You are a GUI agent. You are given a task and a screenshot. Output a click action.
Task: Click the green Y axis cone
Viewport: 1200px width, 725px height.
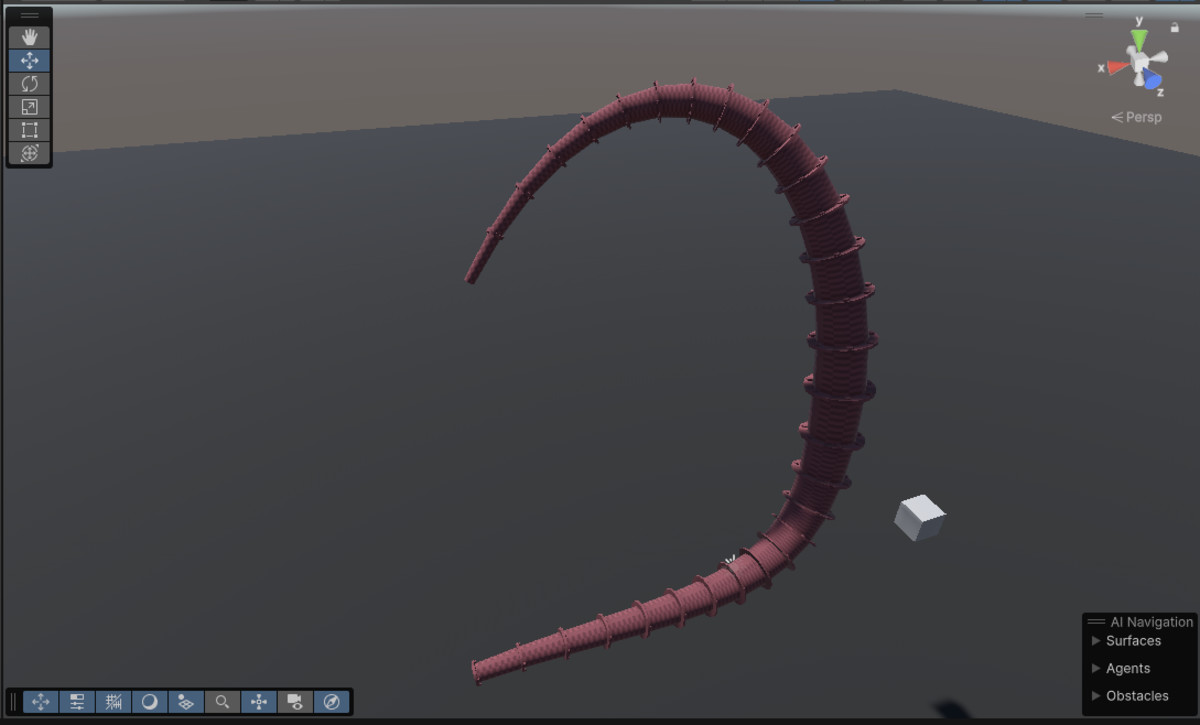(x=1139, y=40)
